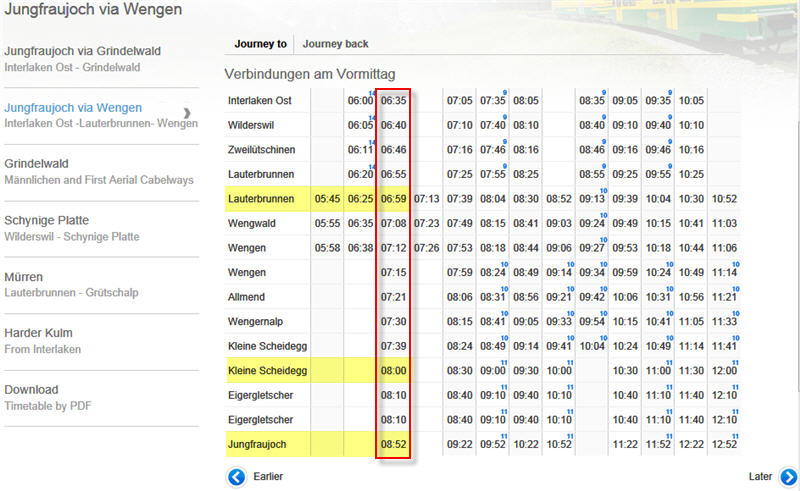Click the chevron next to Jungfraujoch via Wengen
This screenshot has height=491, width=800.
click(187, 113)
